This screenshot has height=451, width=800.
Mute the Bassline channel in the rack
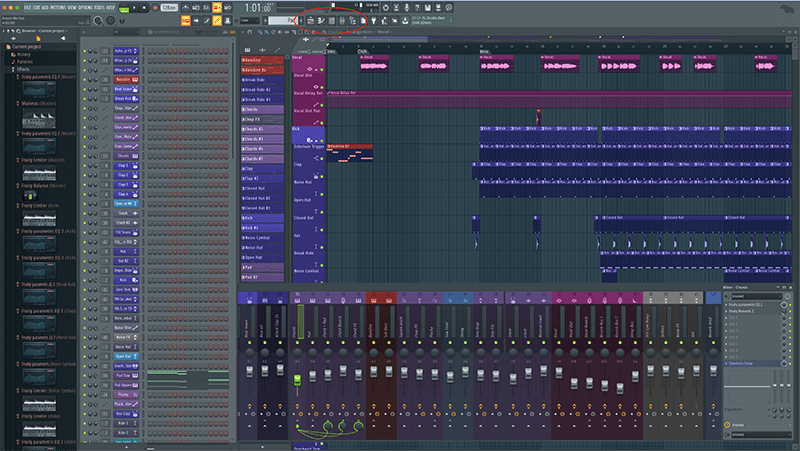point(86,79)
